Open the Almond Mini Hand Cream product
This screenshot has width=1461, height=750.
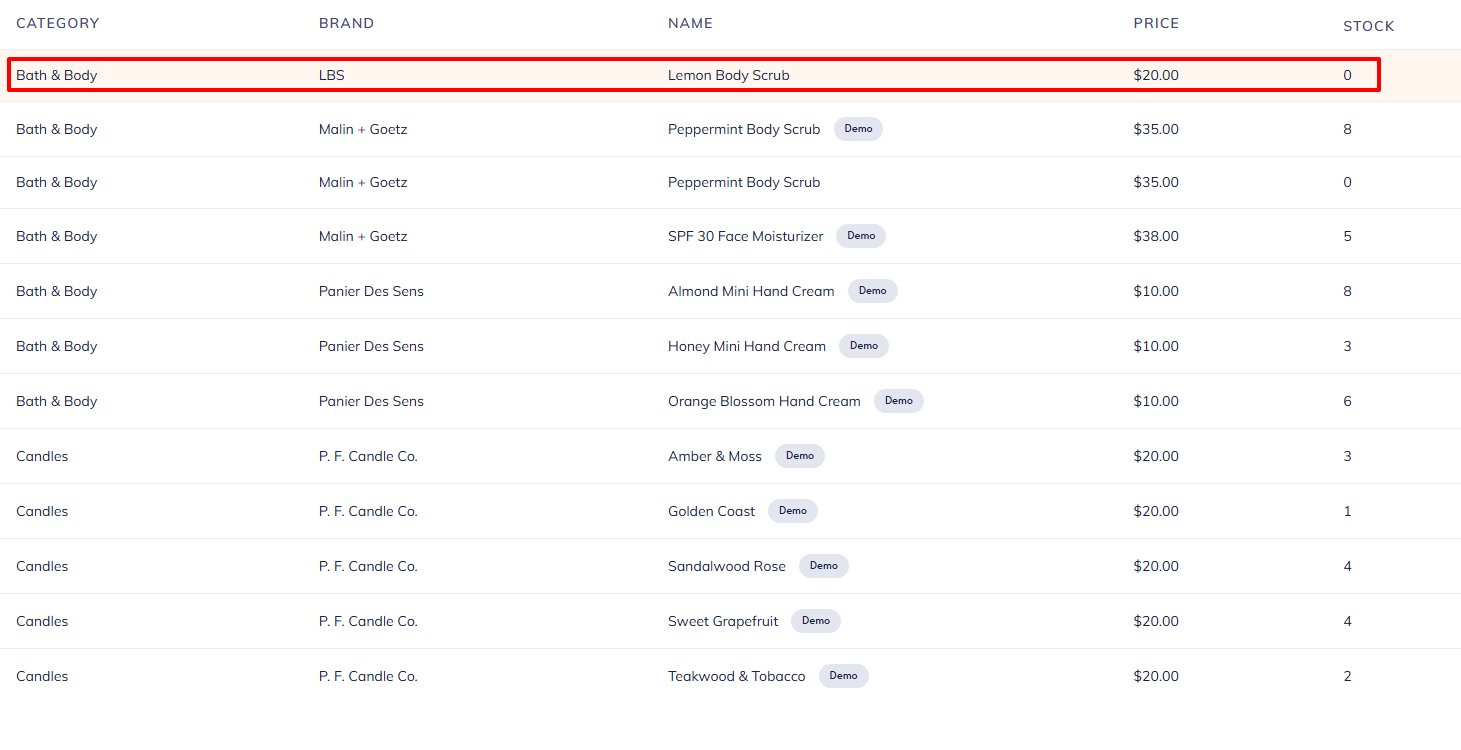coord(750,291)
